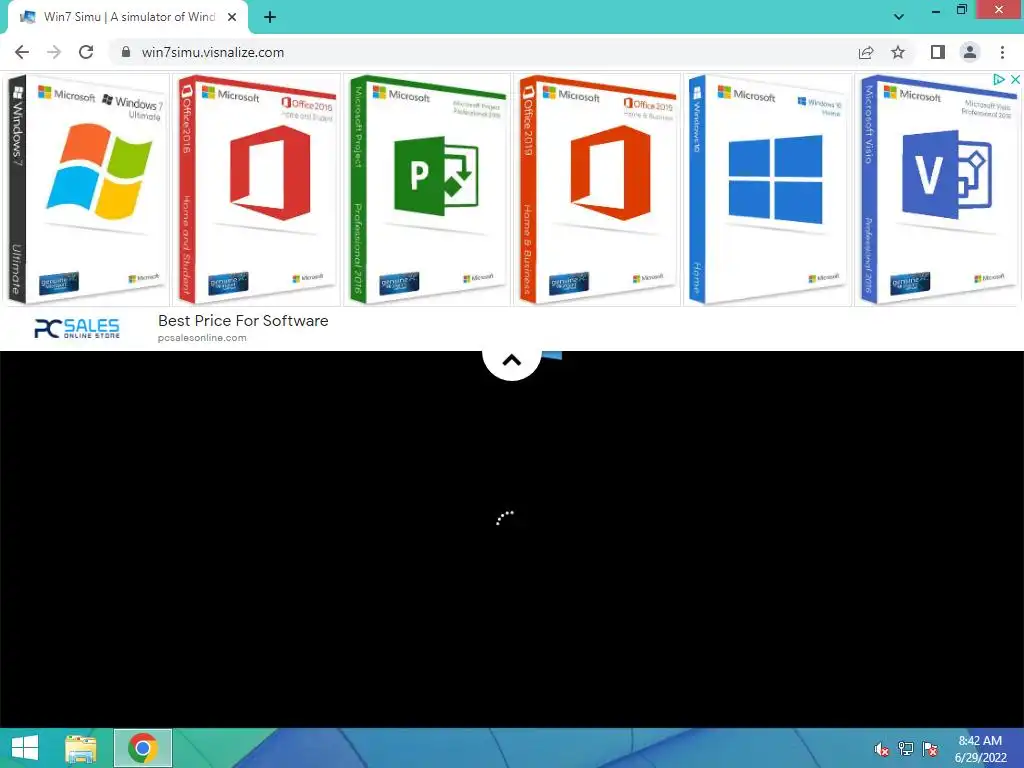Click the PC Sales Online Store logo
Viewport: 1024px width, 768px height.
(76, 328)
